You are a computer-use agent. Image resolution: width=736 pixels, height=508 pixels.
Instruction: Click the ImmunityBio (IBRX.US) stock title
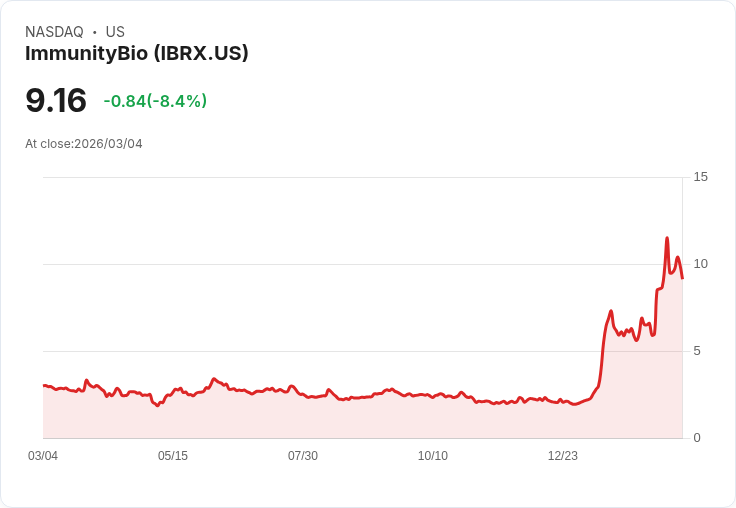coord(137,54)
